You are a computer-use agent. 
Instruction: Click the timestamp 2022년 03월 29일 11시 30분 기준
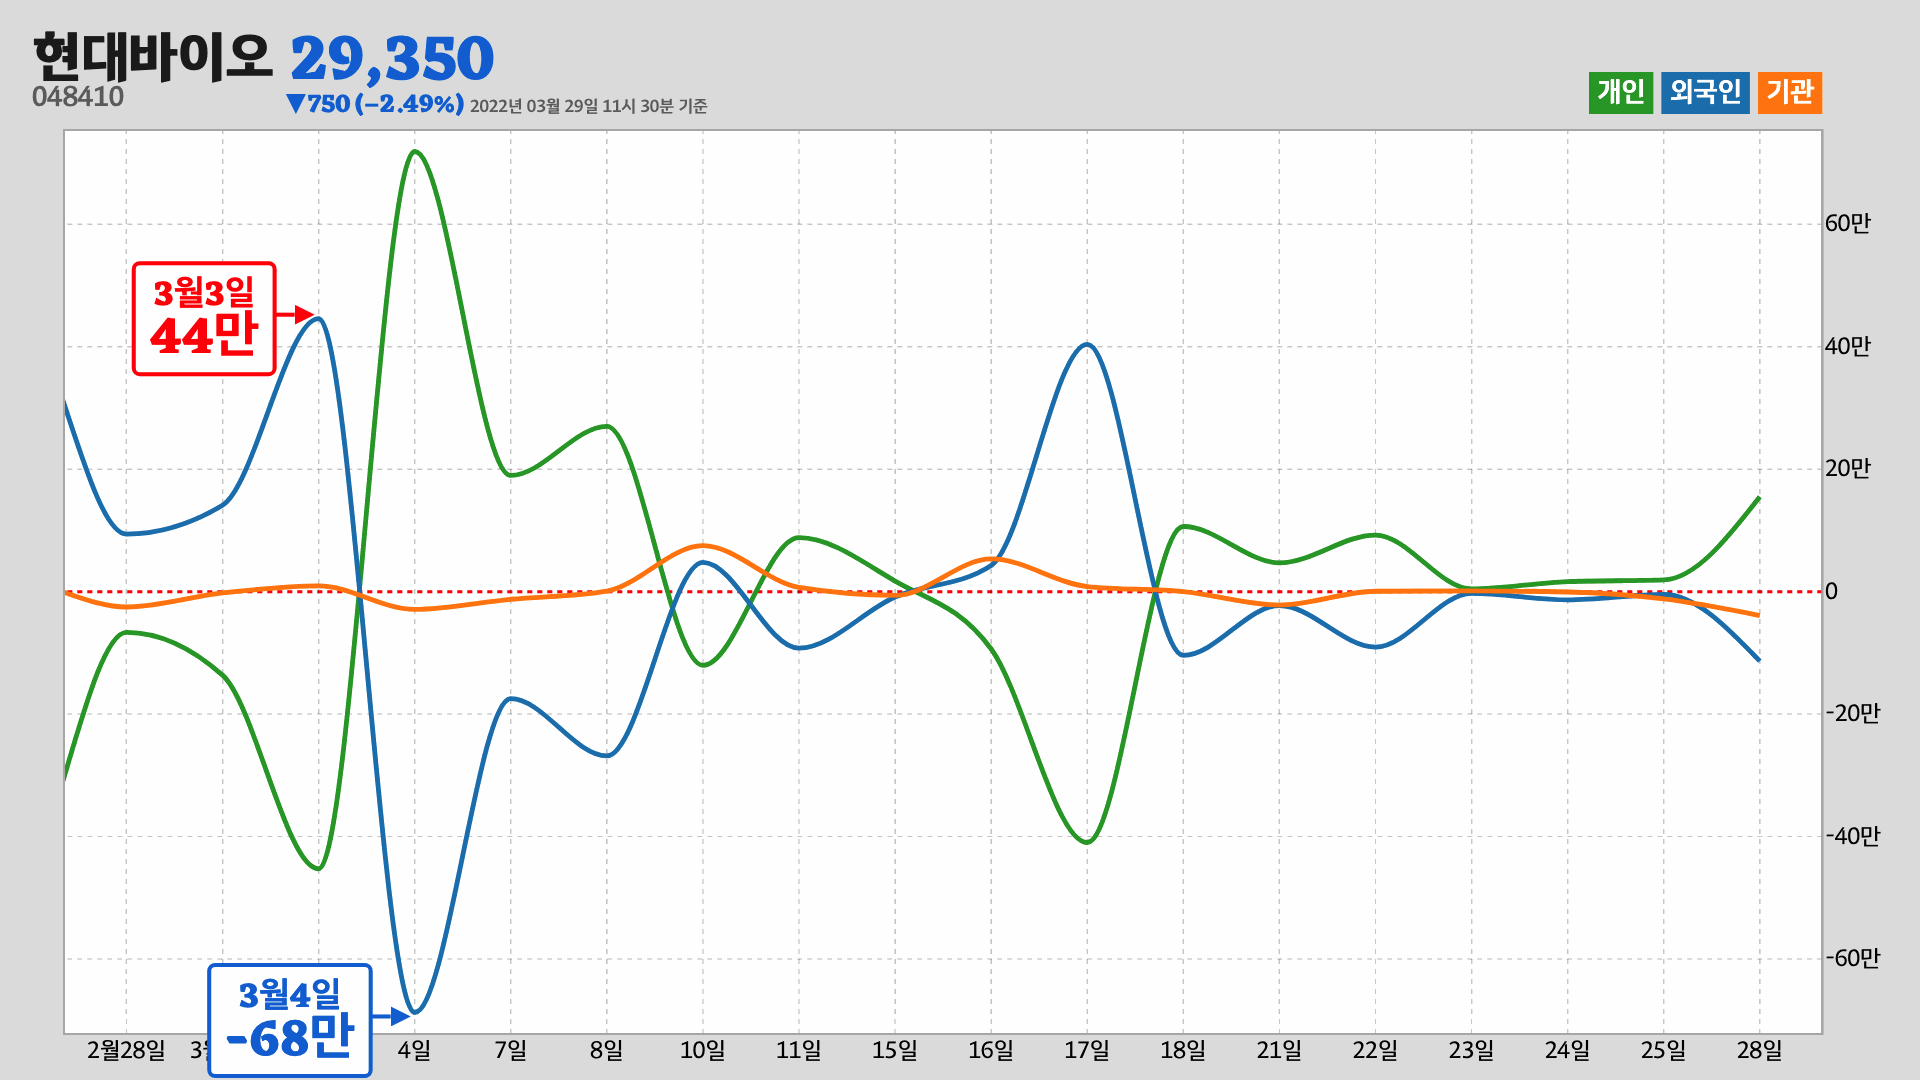pyautogui.click(x=588, y=106)
